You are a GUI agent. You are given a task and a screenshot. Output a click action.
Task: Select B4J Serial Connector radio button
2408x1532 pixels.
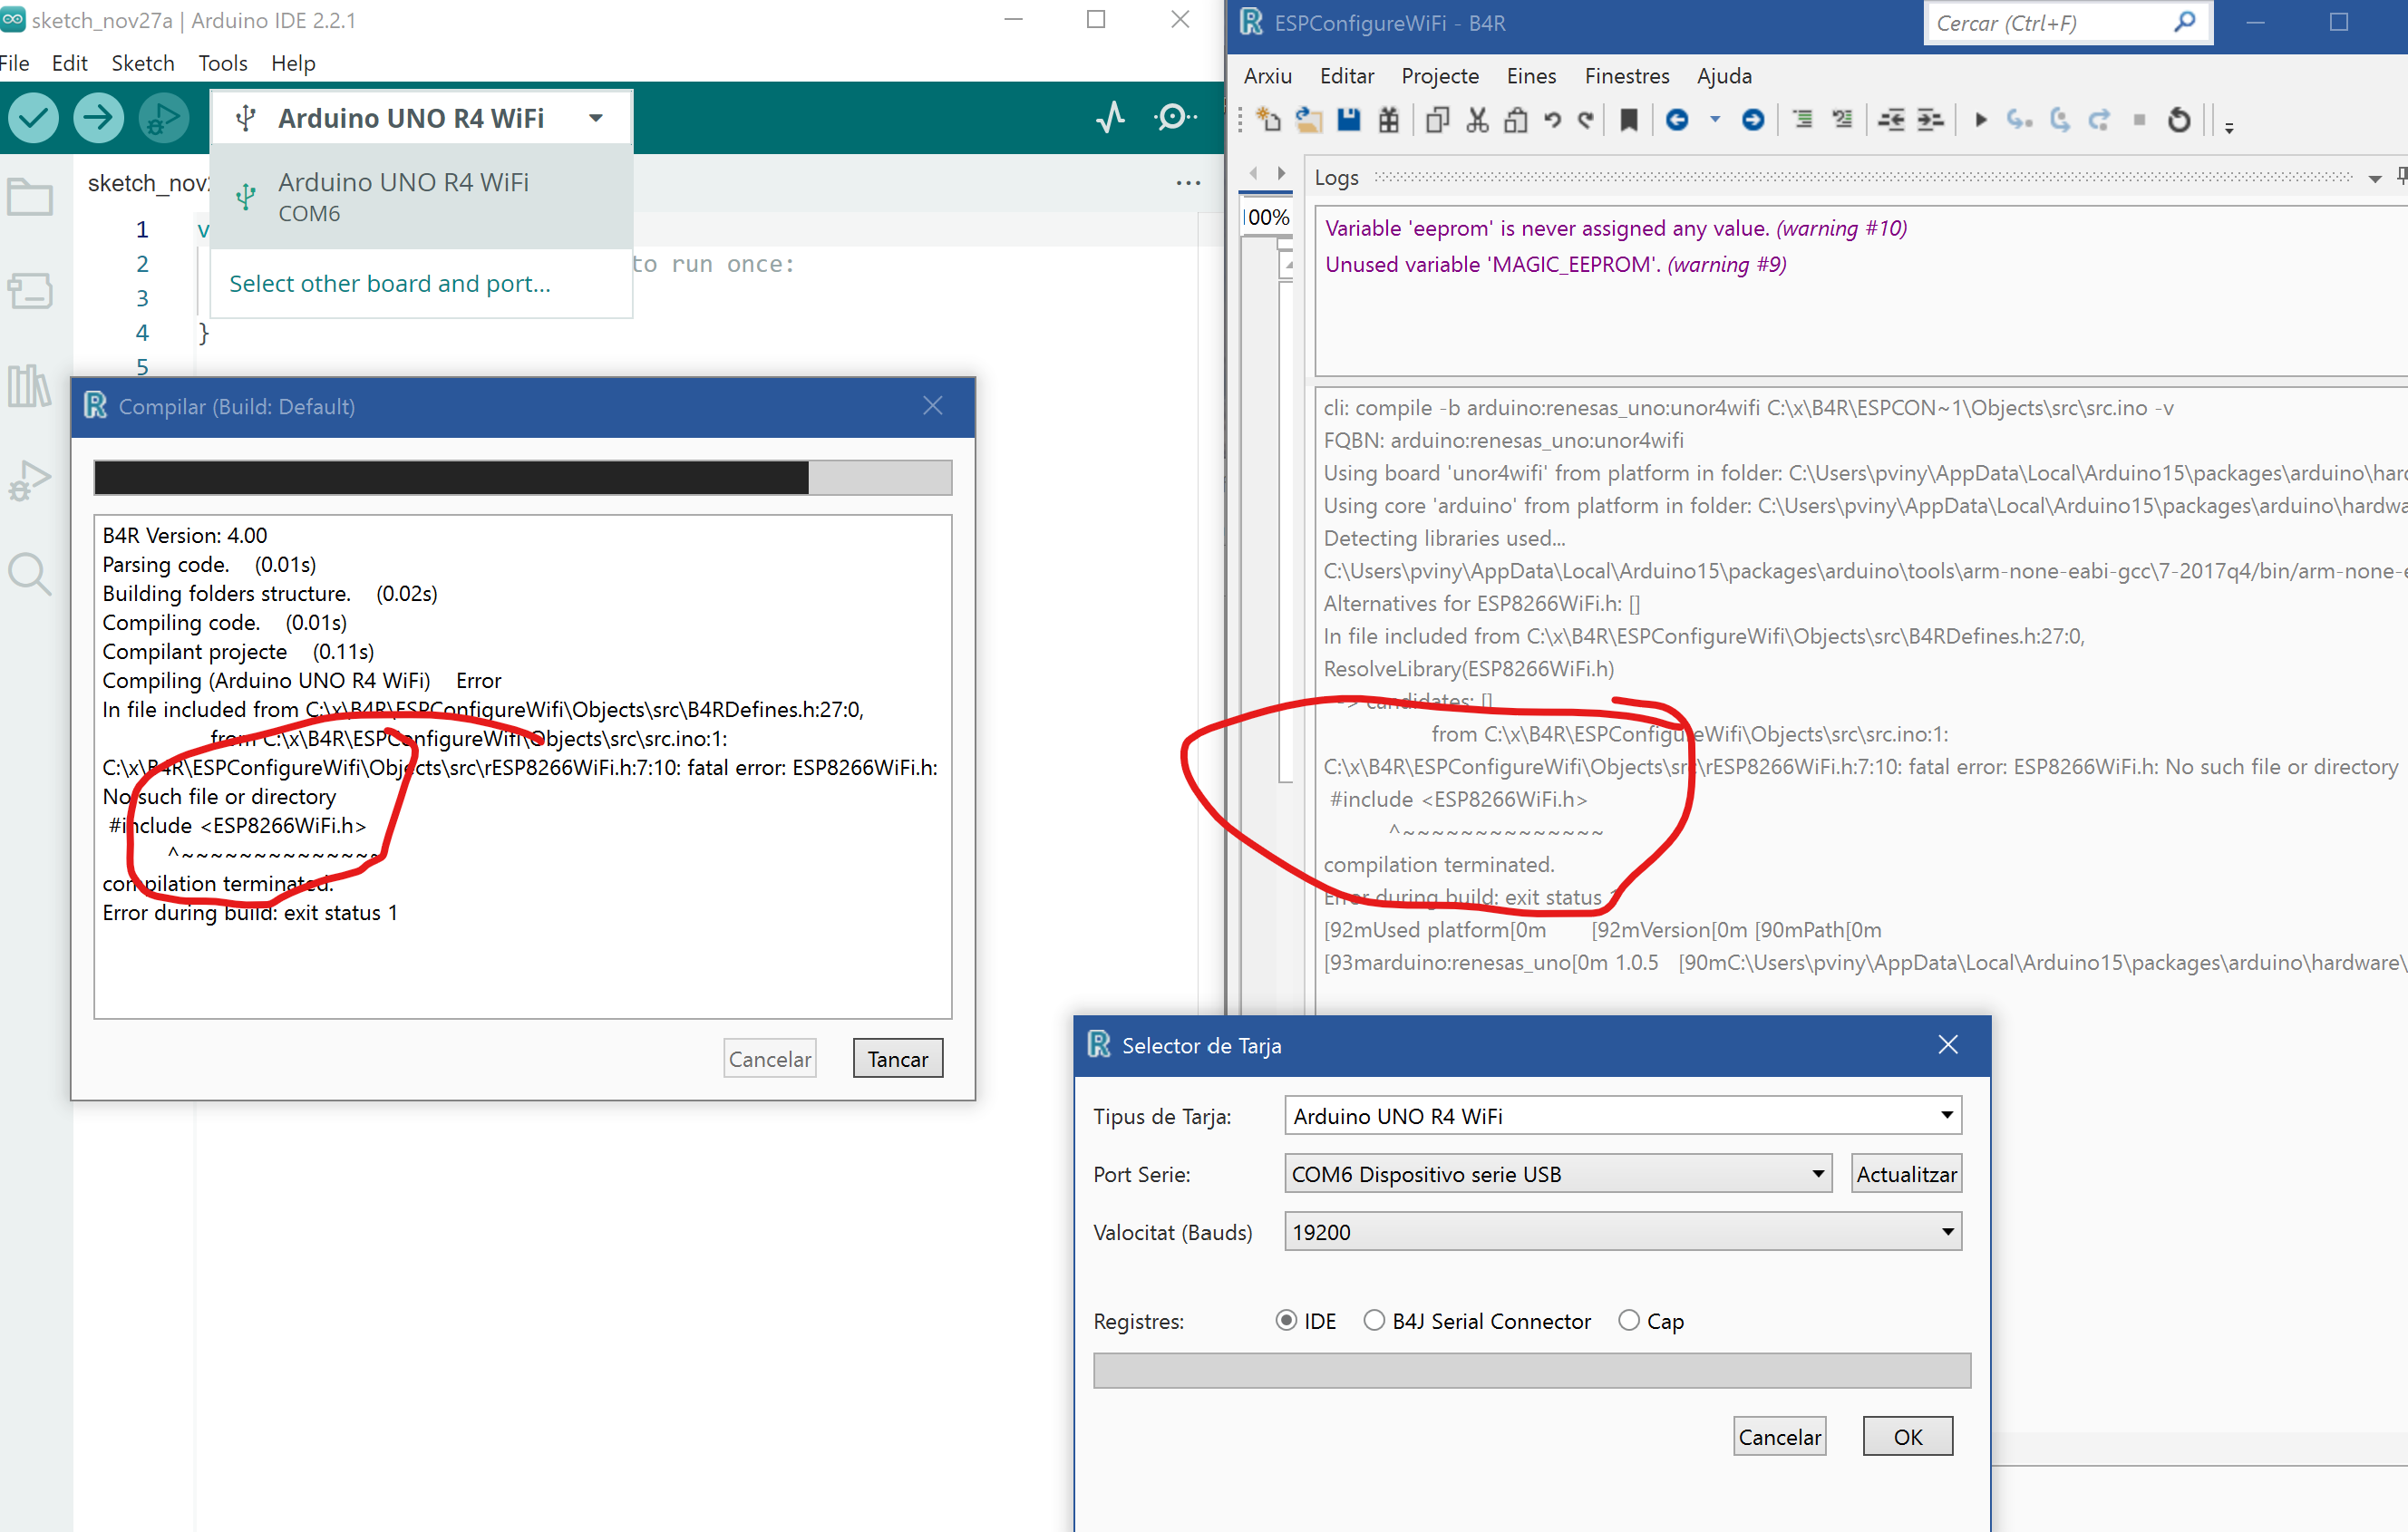pos(1375,1320)
